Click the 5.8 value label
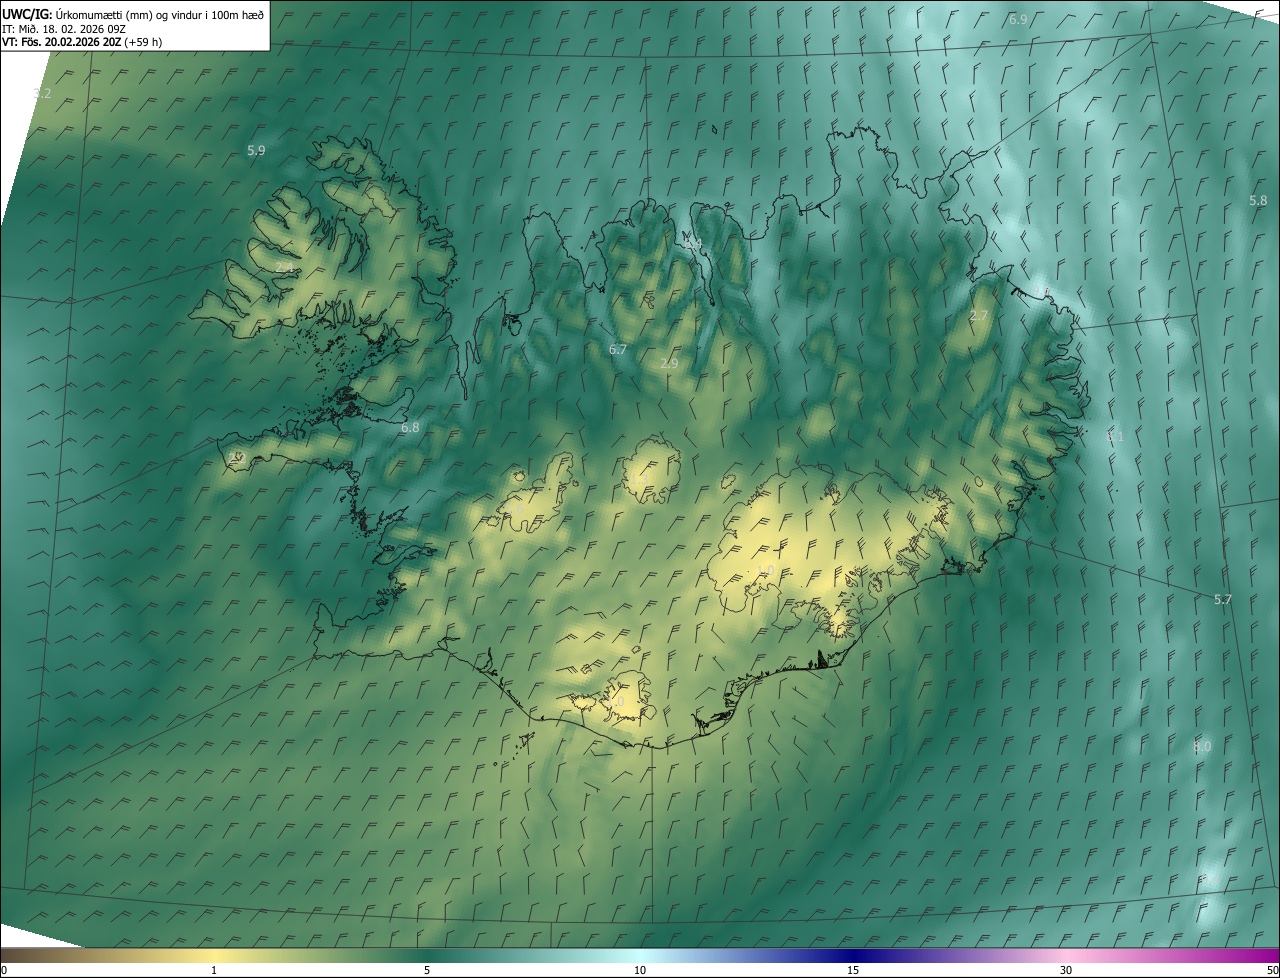Image resolution: width=1280 pixels, height=978 pixels. [x=1258, y=200]
